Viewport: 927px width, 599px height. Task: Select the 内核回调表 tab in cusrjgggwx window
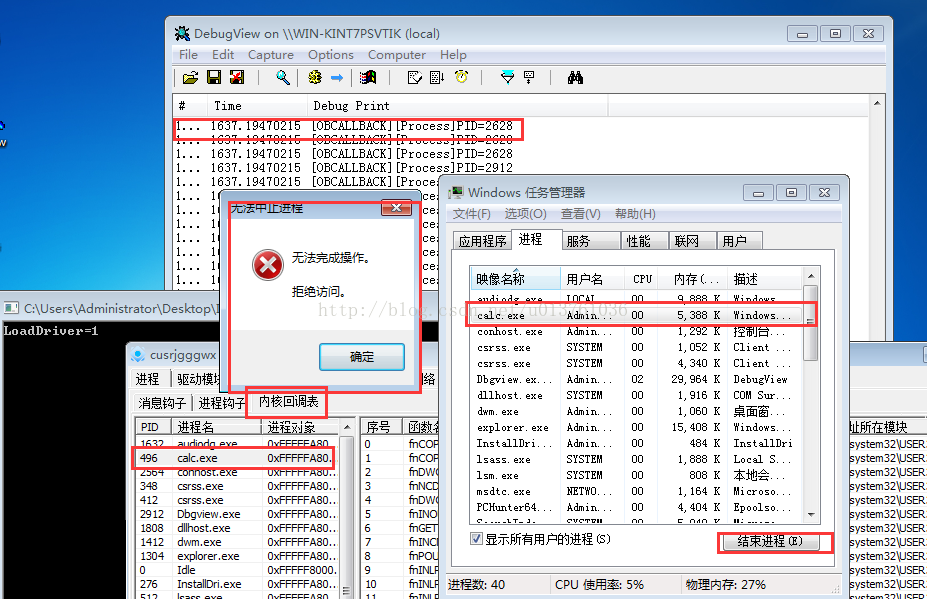(289, 402)
